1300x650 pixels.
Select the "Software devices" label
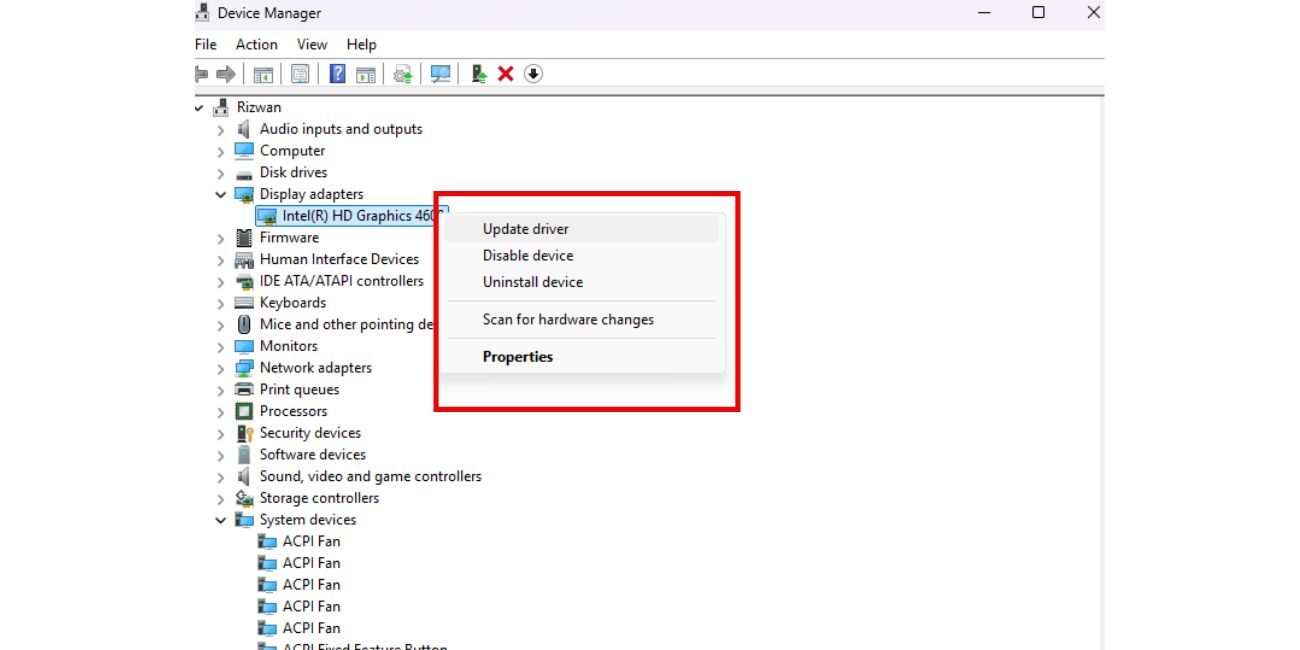click(x=312, y=455)
